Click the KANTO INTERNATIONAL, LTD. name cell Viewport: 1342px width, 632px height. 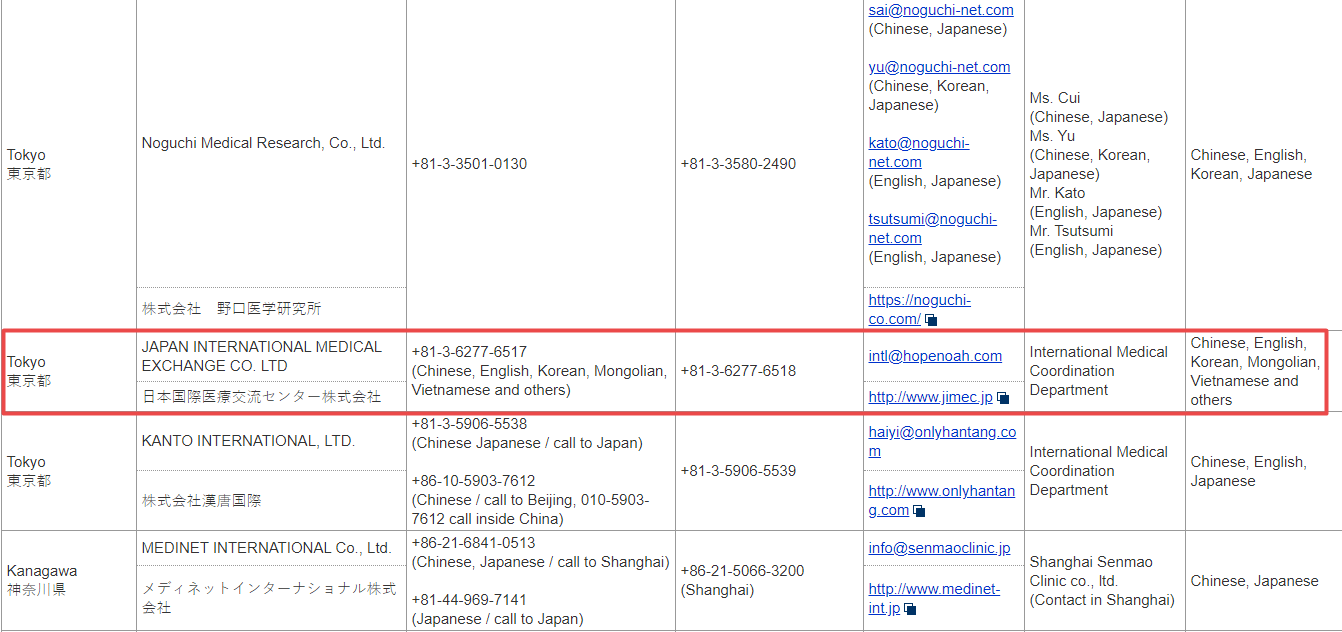point(248,441)
